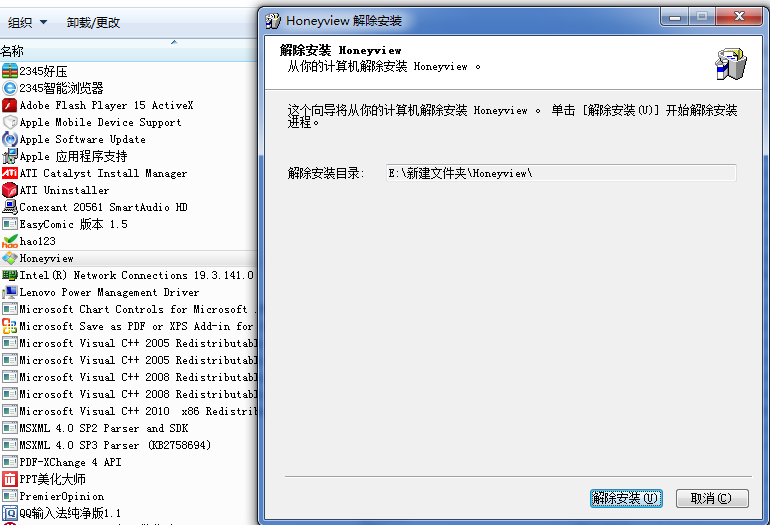Select the 2345智能浏览器 icon
The width and height of the screenshot is (770, 525).
coord(9,88)
